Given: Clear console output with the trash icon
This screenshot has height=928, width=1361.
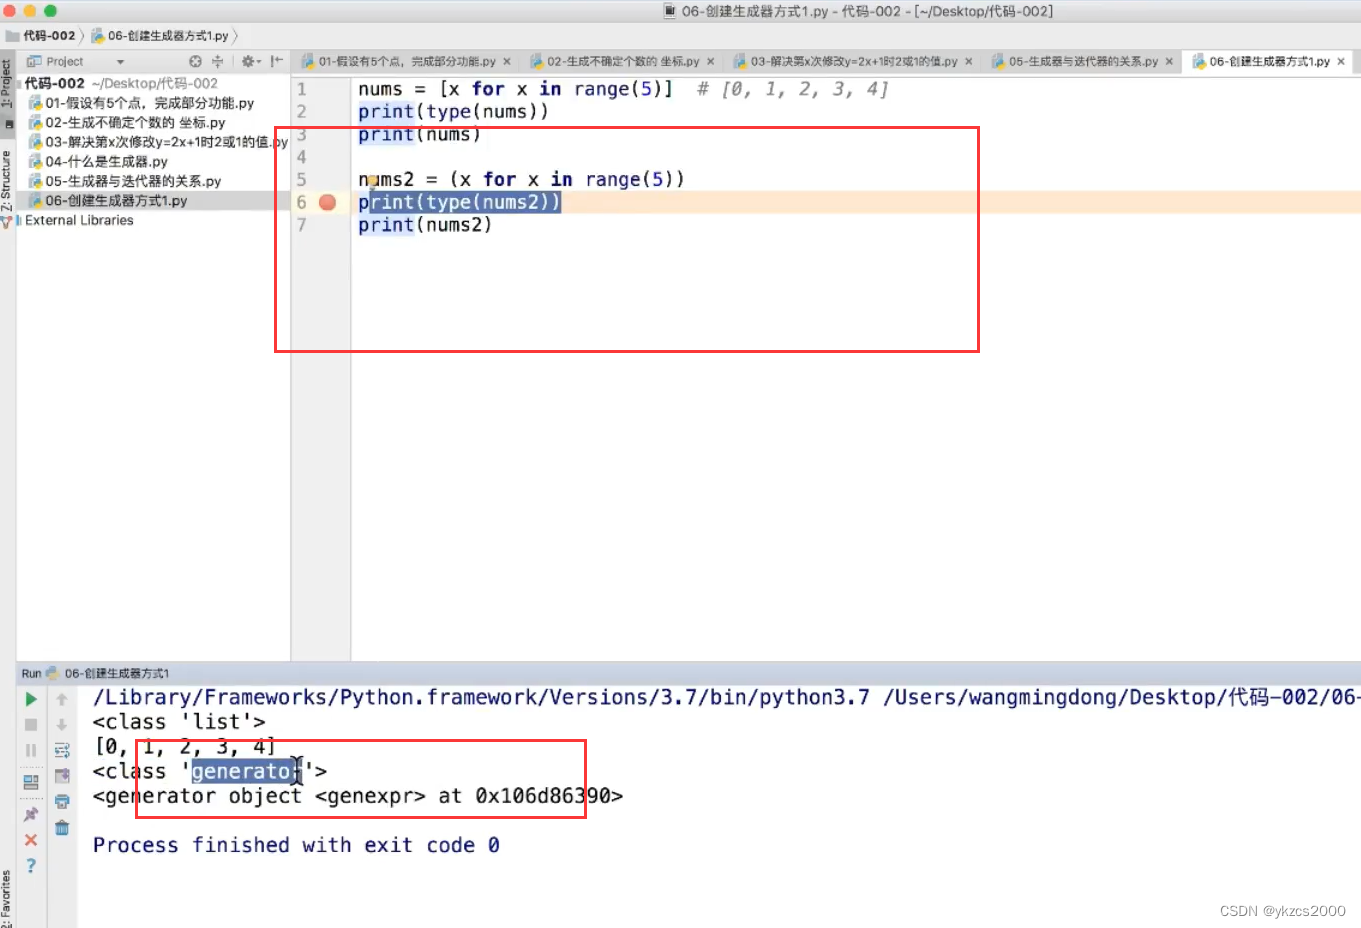Looking at the screenshot, I should click(62, 827).
